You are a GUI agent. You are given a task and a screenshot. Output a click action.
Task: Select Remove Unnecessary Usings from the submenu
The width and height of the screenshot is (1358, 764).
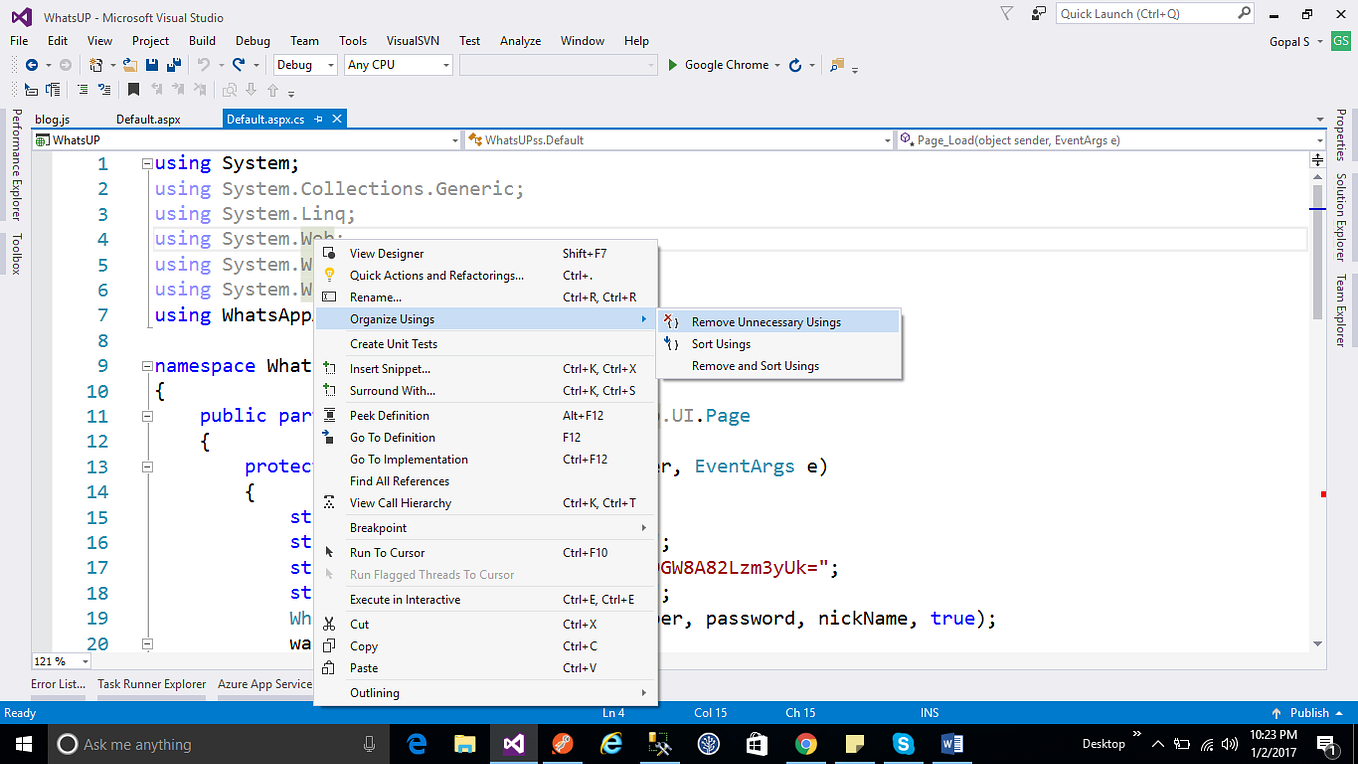pos(768,321)
